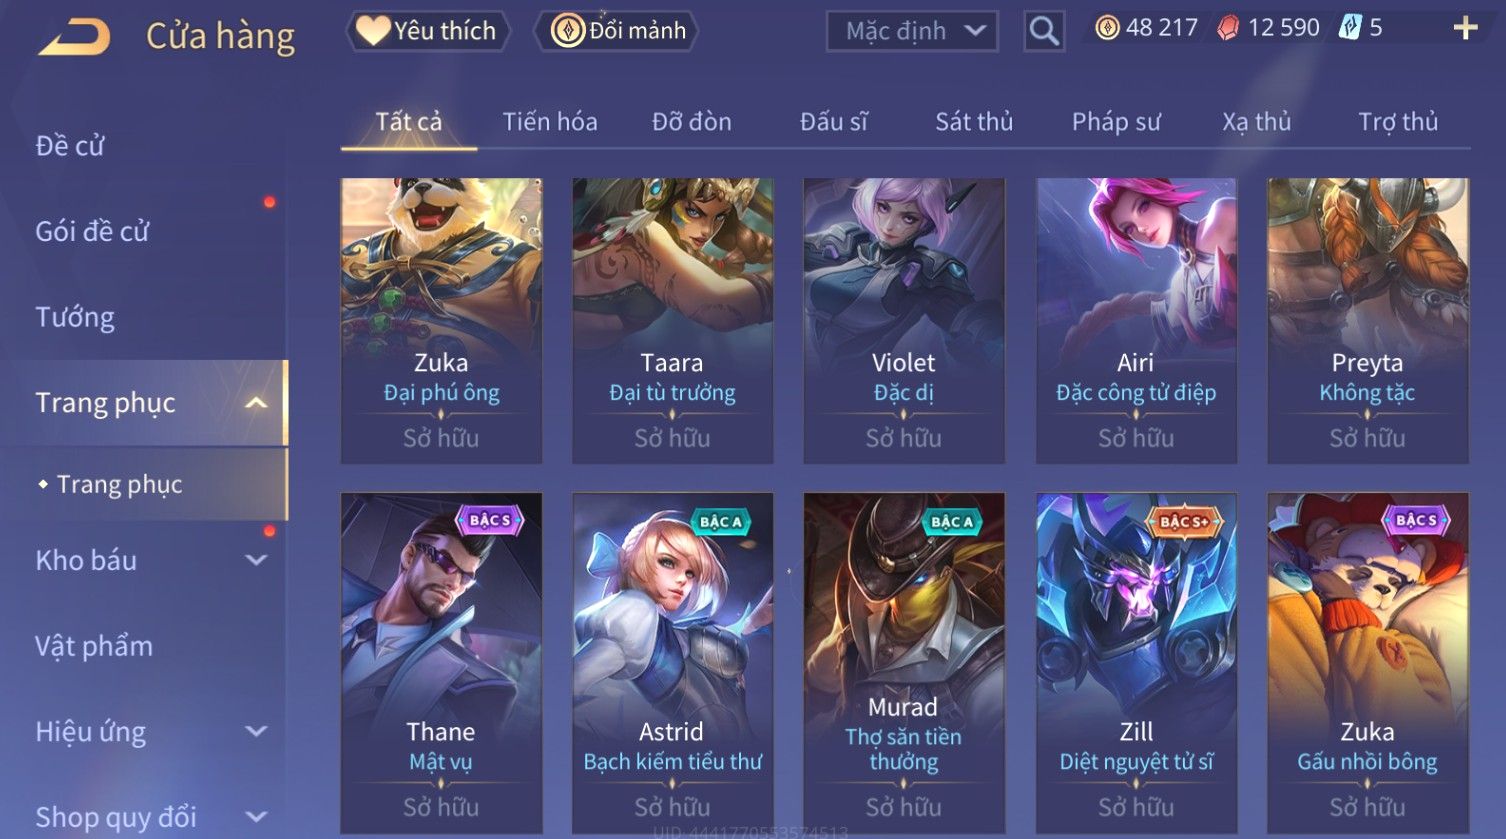Click the plus icon to add currency
1506x839 pixels.
click(x=1465, y=28)
